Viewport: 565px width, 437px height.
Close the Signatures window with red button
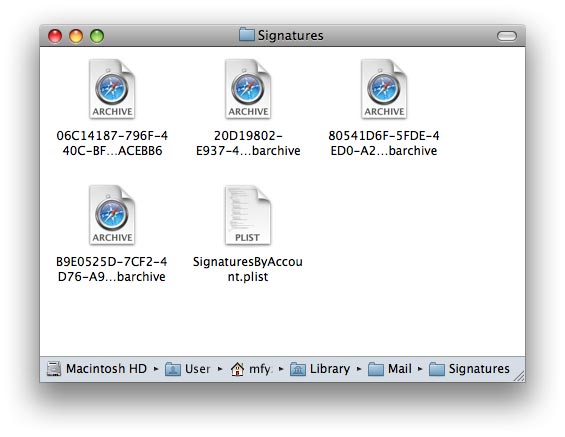point(55,36)
